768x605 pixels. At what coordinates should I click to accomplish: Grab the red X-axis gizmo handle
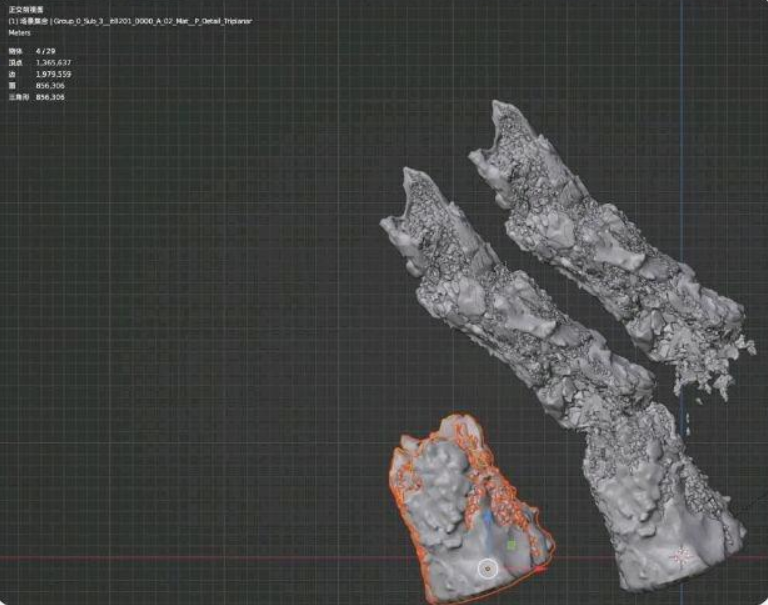pyautogui.click(x=540, y=569)
